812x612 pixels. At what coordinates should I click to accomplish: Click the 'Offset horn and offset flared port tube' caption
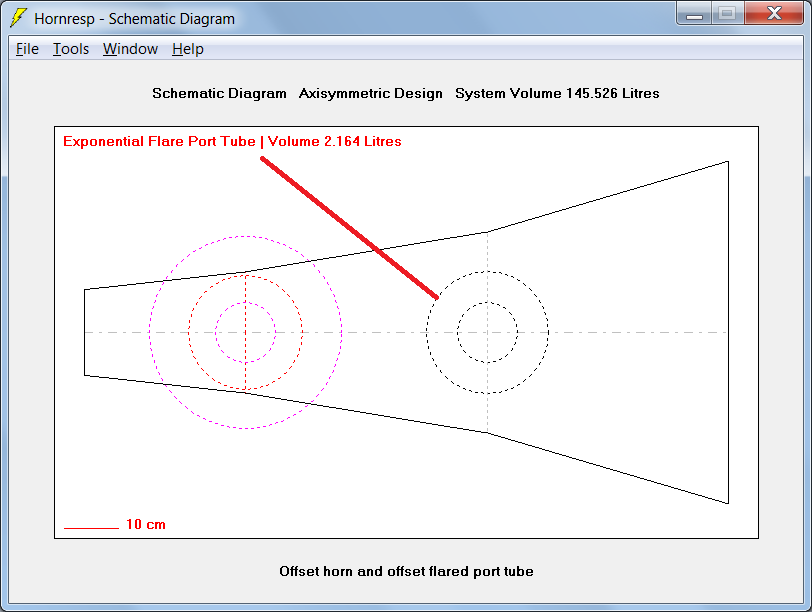click(407, 571)
